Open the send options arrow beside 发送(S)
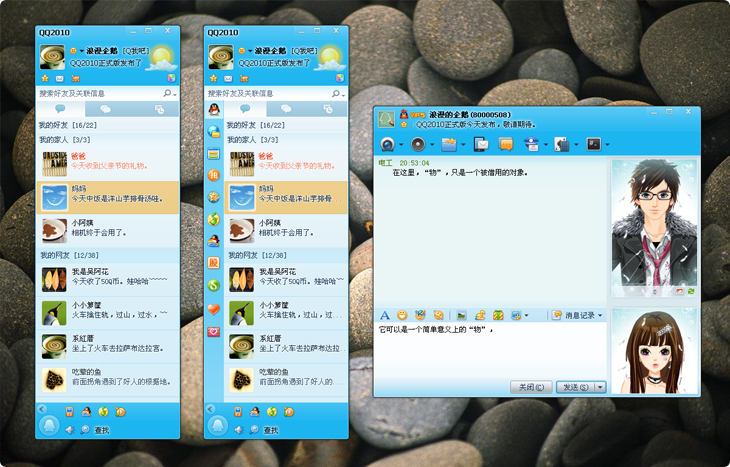The height and width of the screenshot is (467, 730). tap(601, 387)
